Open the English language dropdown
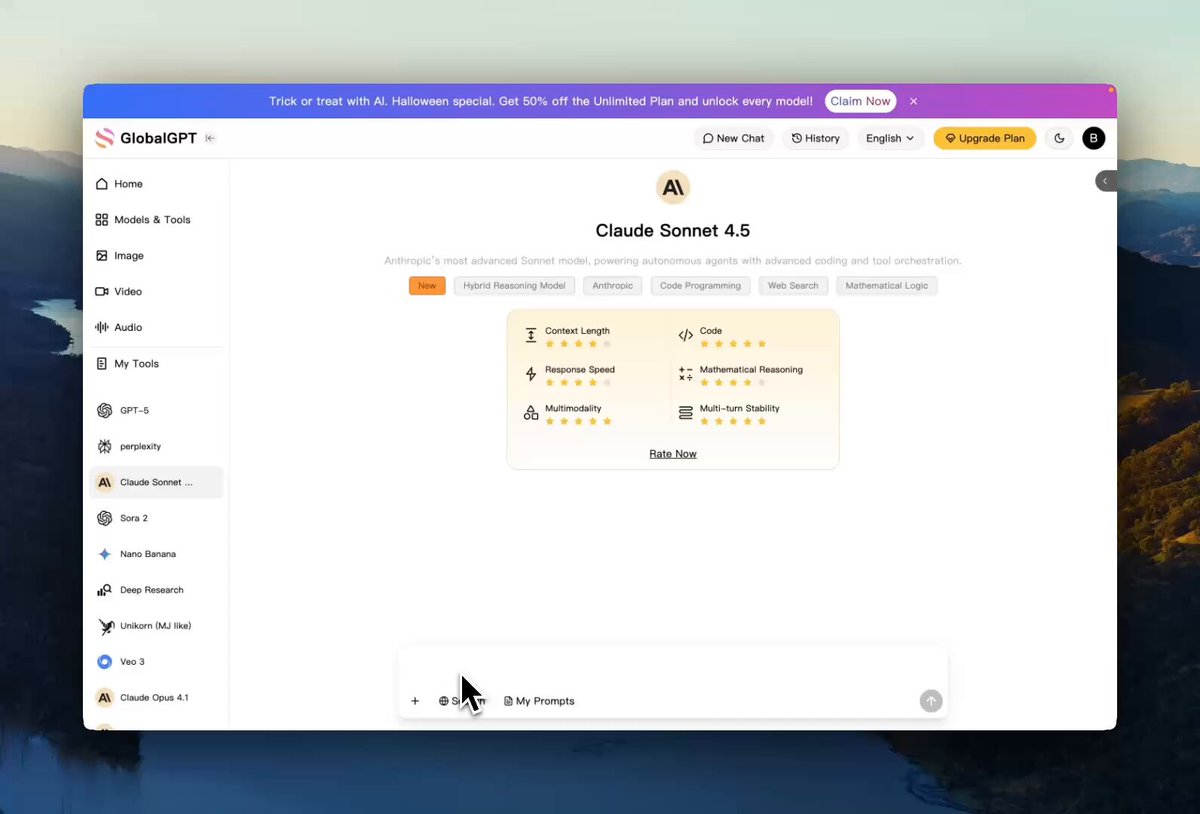This screenshot has width=1200, height=814. [890, 138]
